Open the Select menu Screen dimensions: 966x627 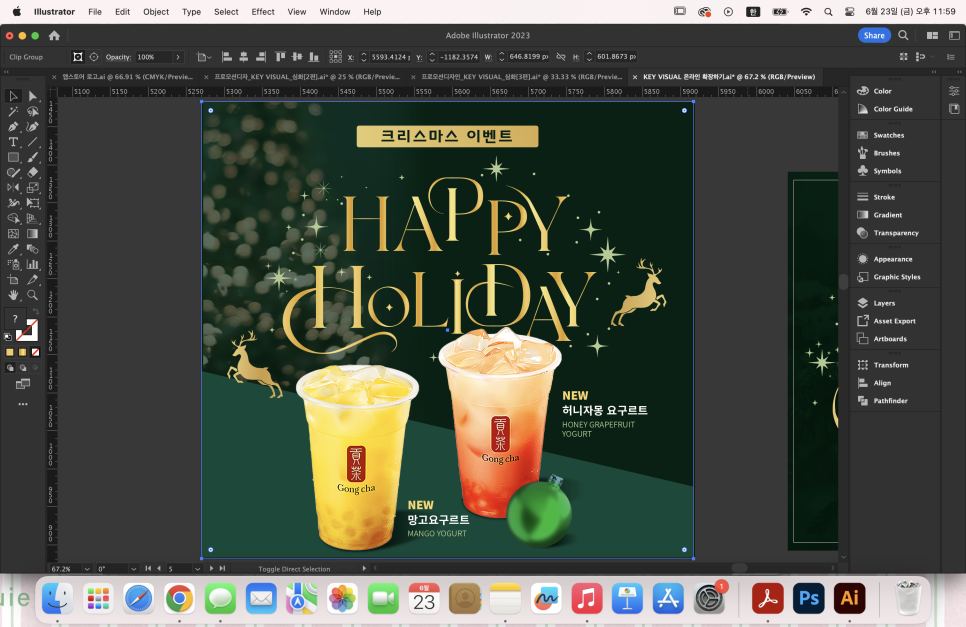pyautogui.click(x=226, y=12)
